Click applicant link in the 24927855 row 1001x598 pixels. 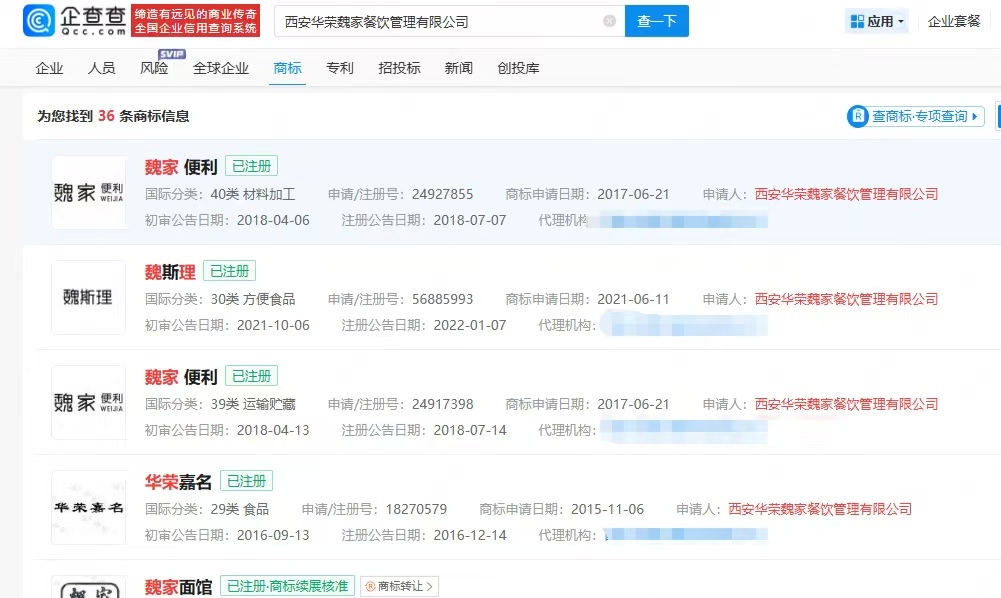847,194
